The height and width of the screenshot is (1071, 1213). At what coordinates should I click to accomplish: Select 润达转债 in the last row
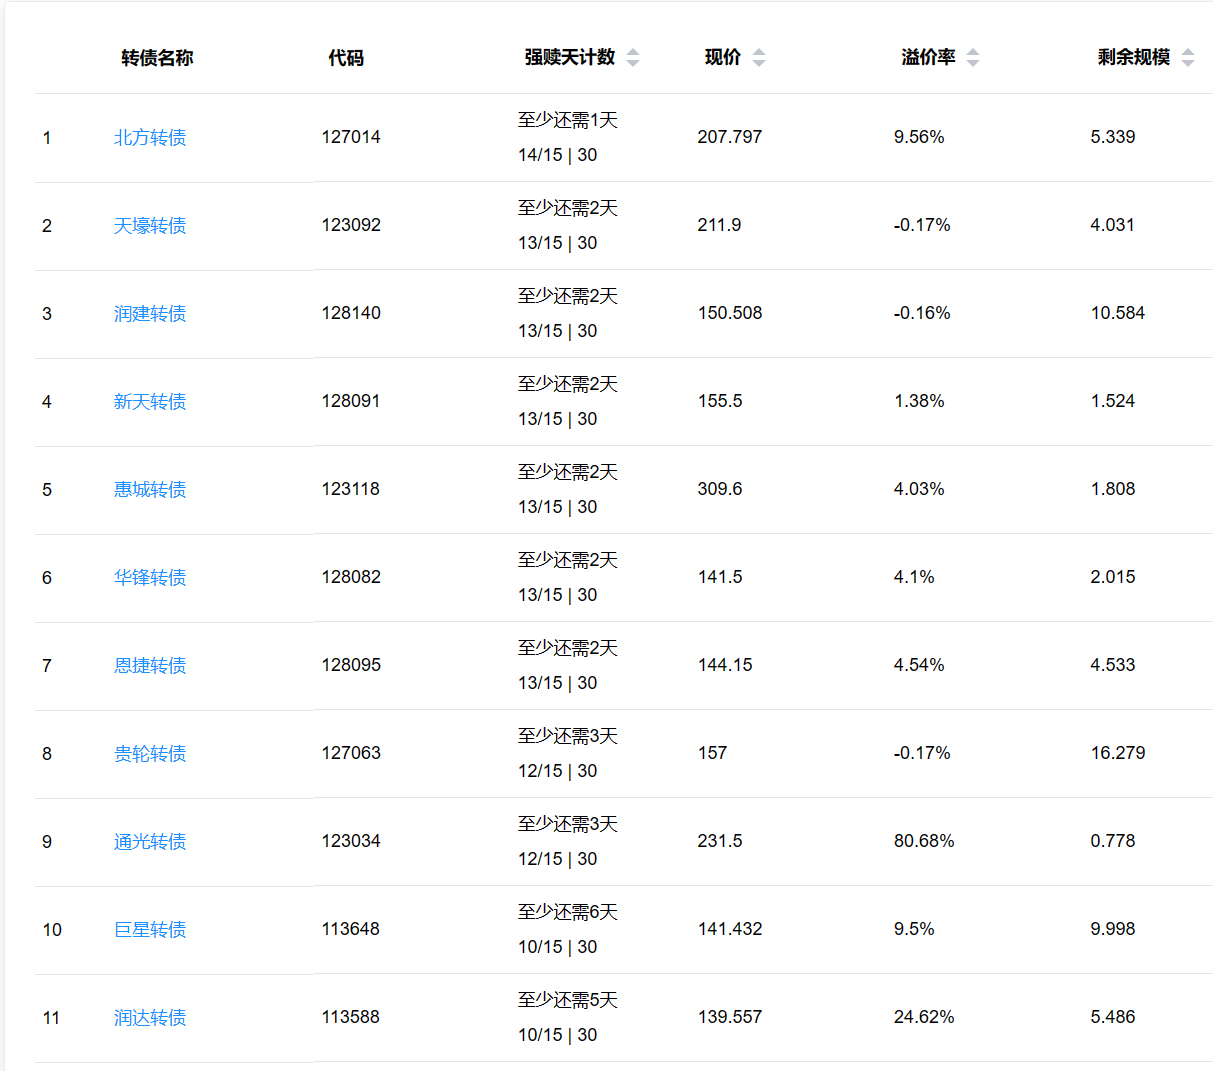pos(150,1018)
